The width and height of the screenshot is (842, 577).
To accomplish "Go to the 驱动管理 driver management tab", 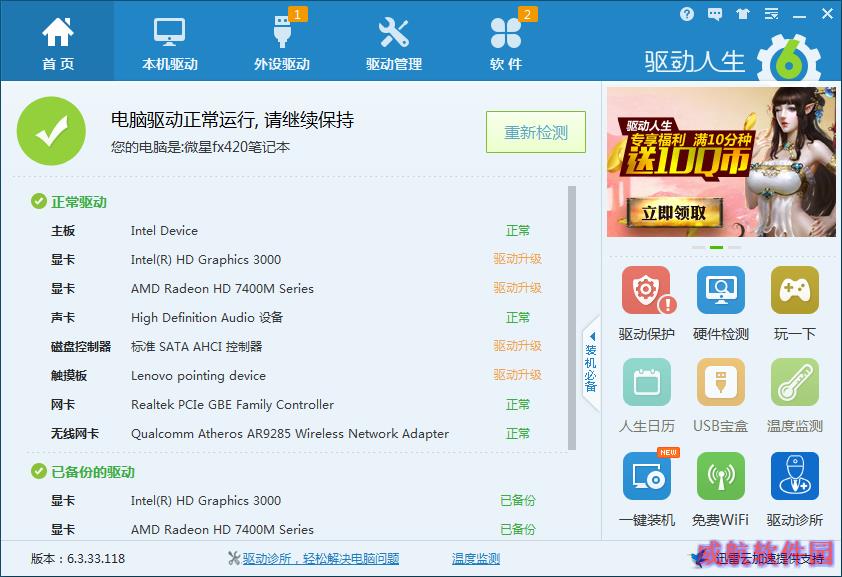I will click(x=394, y=42).
